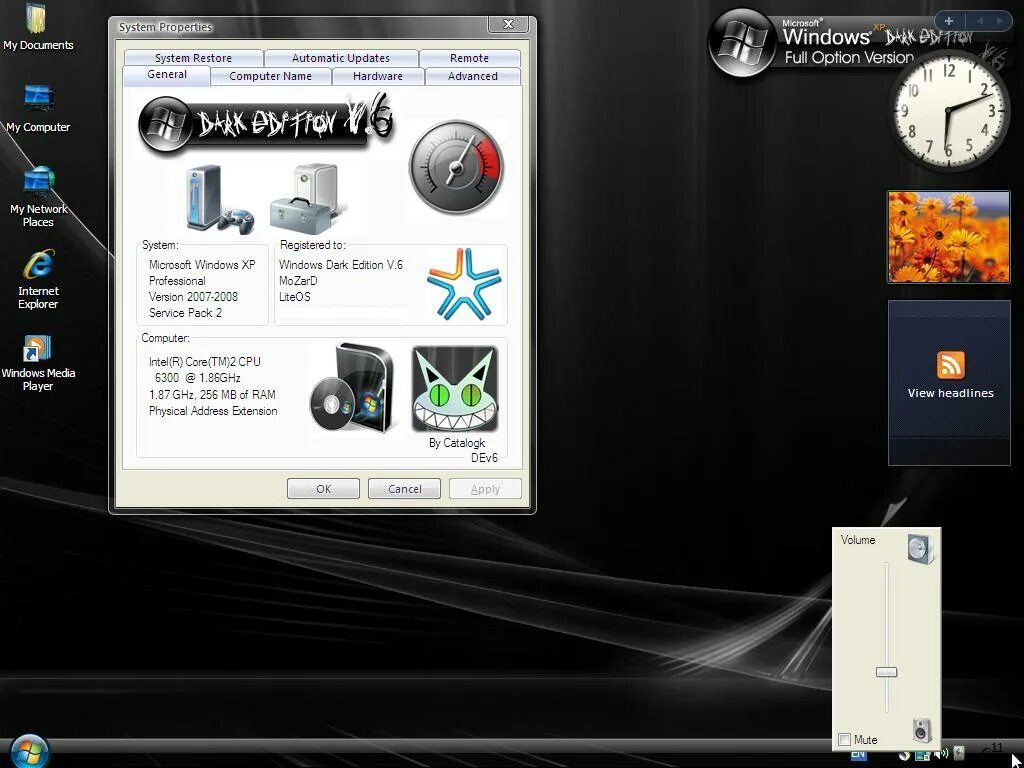The image size is (1024, 768).
Task: Click the Apply button
Action: [485, 488]
